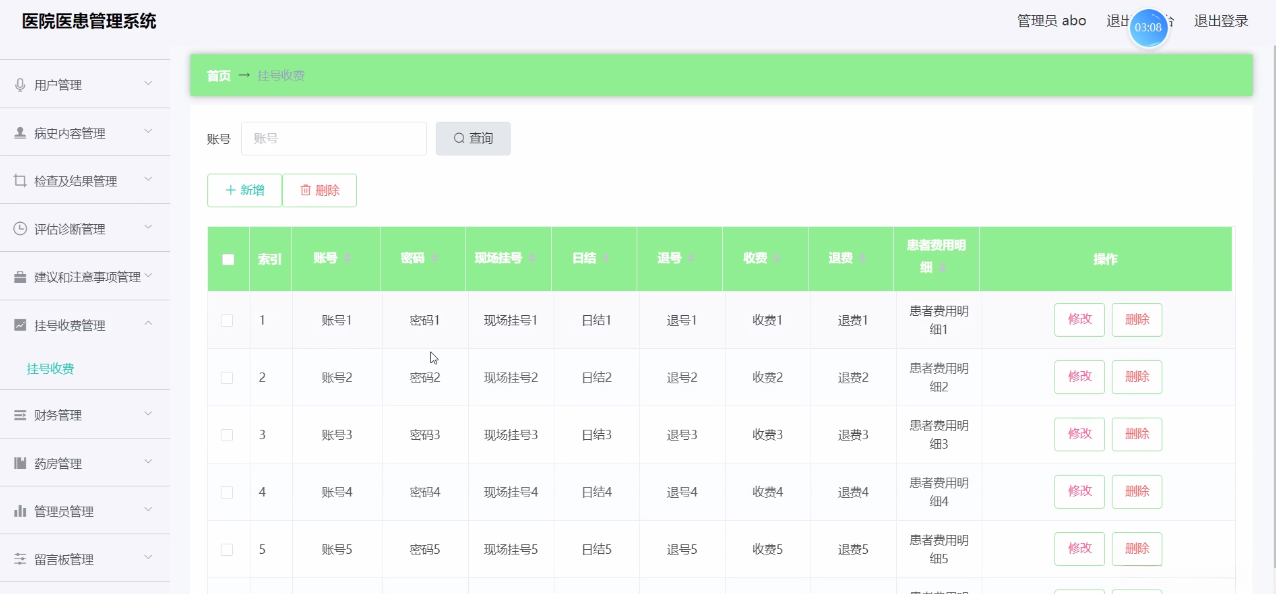Collapse the 挂号收费管理 menu chevron
Screen dimensions: 1276x594
148,324
